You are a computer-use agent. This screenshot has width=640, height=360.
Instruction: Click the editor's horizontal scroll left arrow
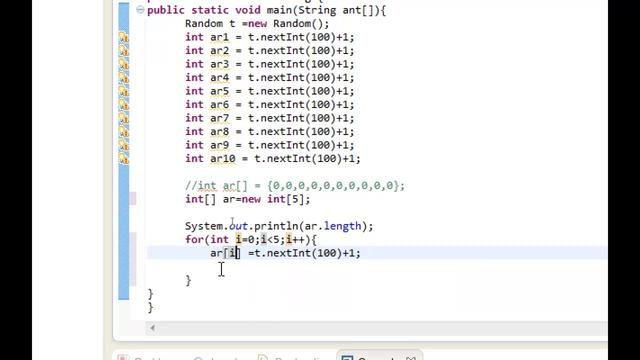click(x=152, y=328)
